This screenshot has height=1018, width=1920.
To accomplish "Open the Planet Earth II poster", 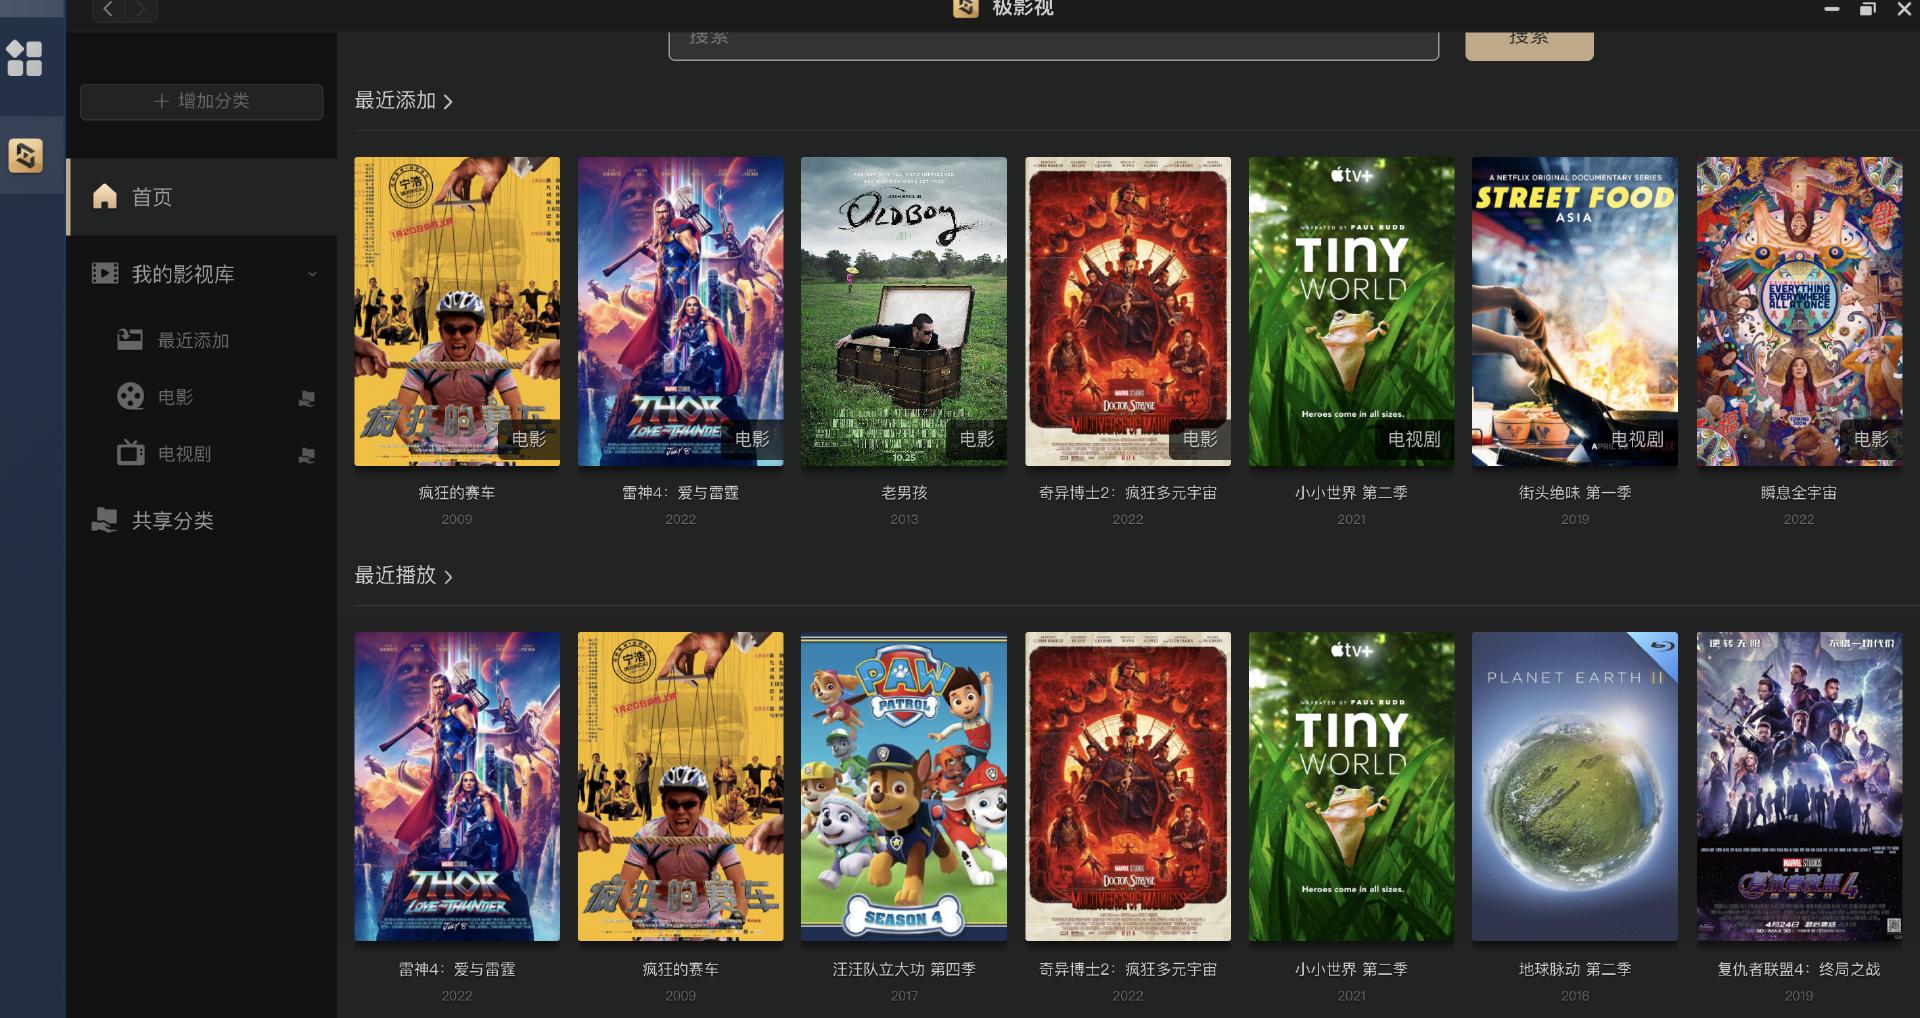I will [x=1575, y=786].
